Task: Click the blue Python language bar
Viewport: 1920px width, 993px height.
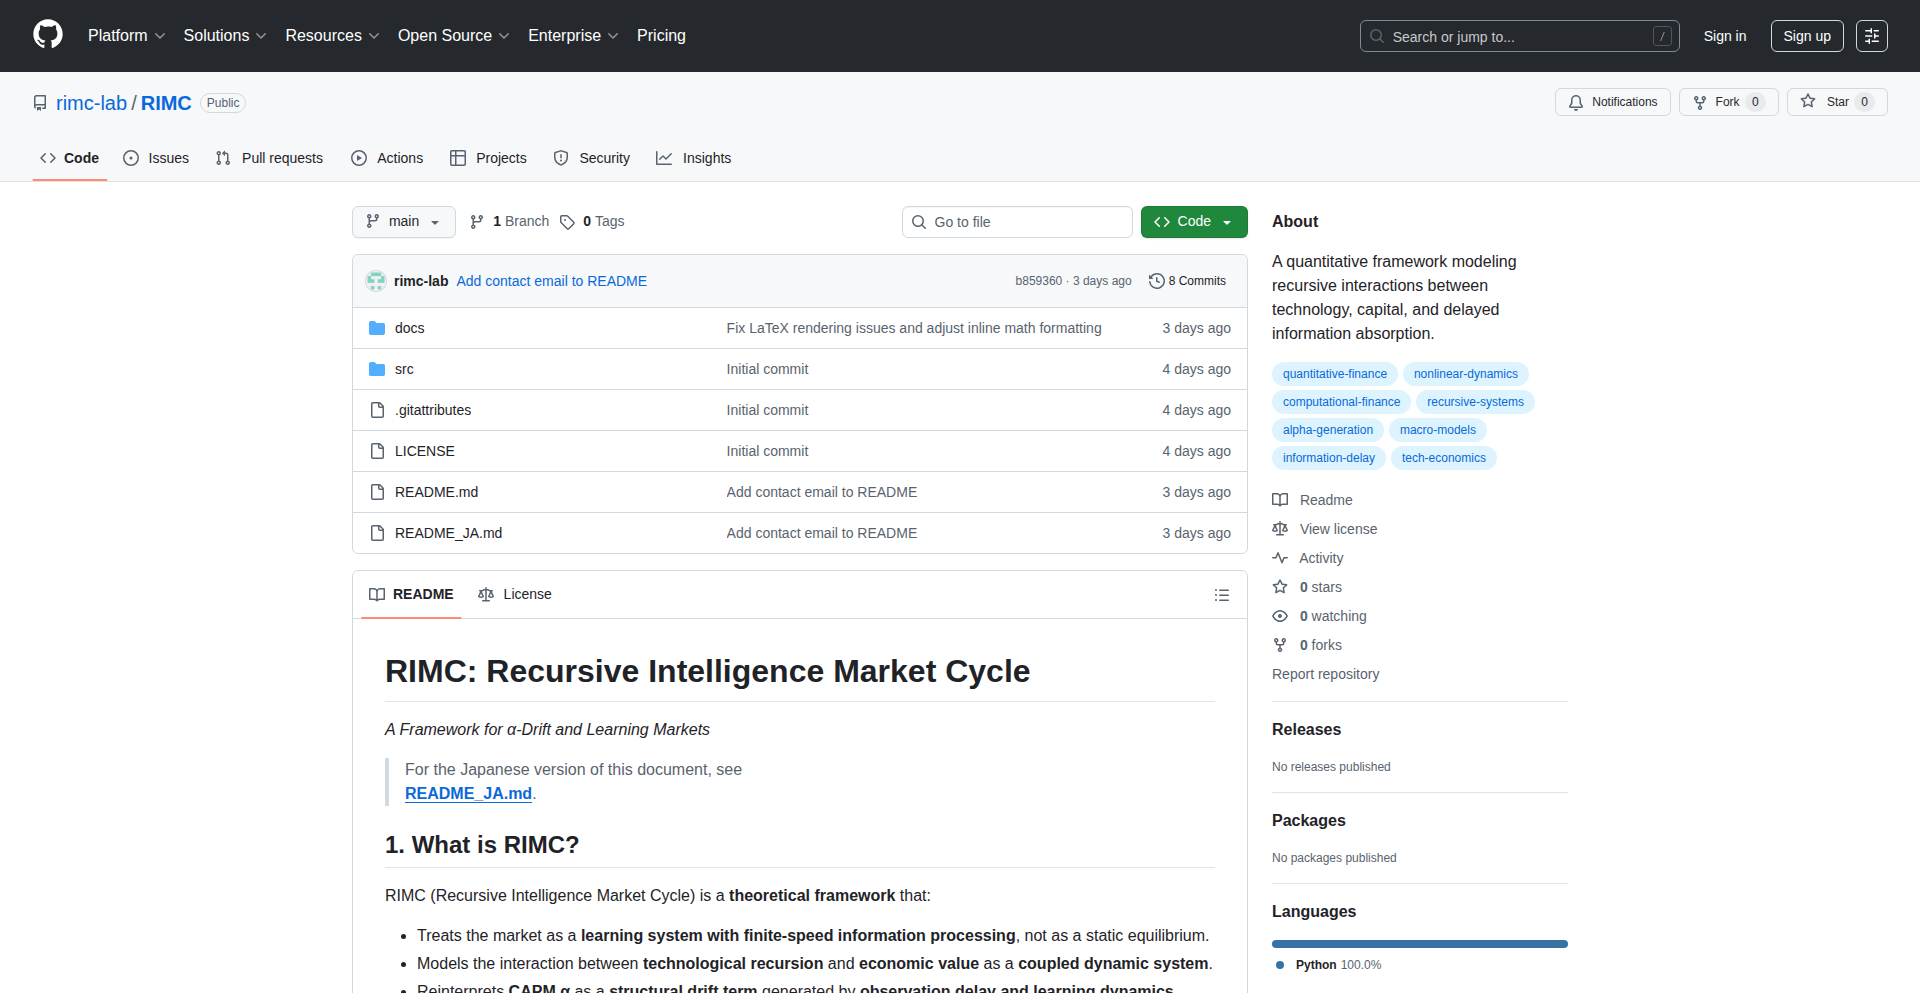Action: pos(1419,944)
